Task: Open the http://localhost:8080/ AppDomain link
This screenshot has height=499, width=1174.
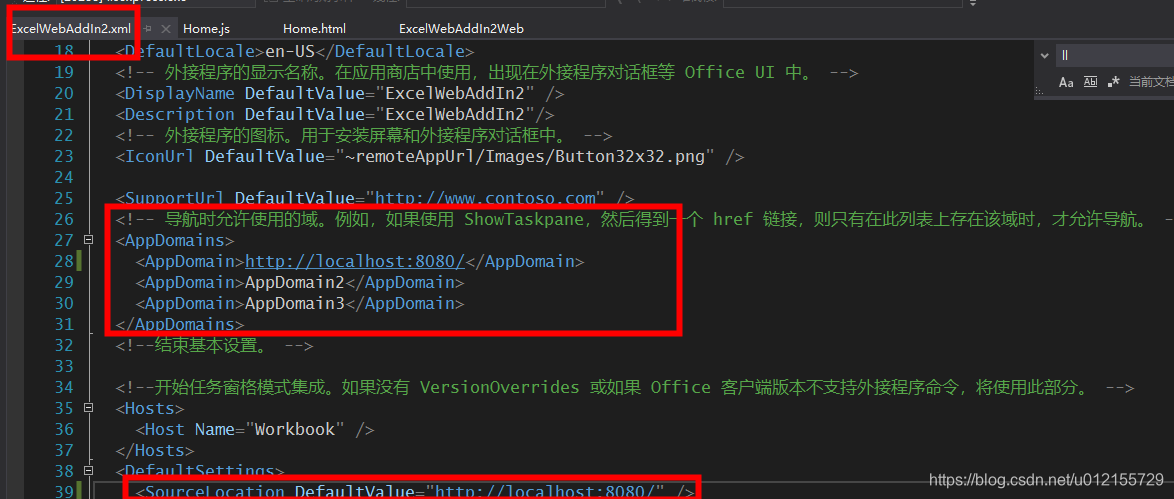Action: pos(355,261)
